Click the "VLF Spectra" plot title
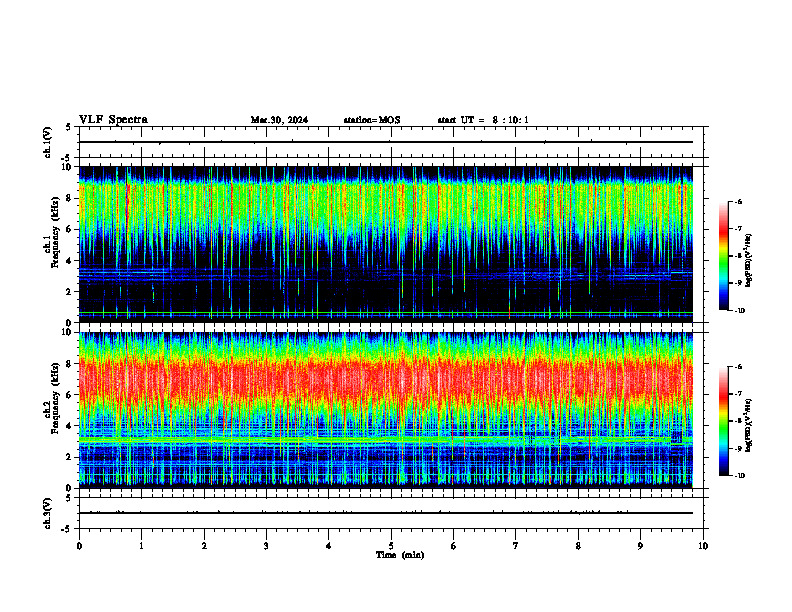Screen dimensions: 792x612 (113, 120)
